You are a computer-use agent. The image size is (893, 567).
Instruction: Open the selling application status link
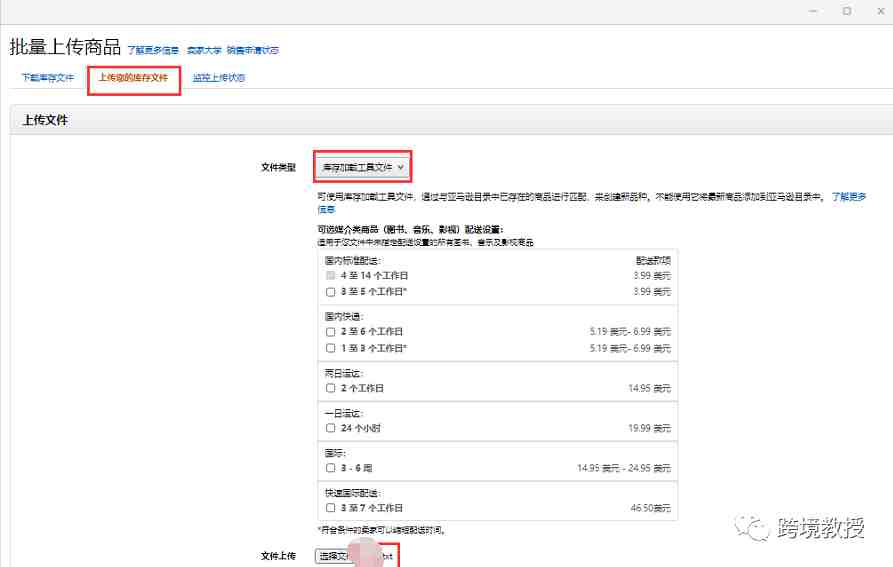(253, 50)
